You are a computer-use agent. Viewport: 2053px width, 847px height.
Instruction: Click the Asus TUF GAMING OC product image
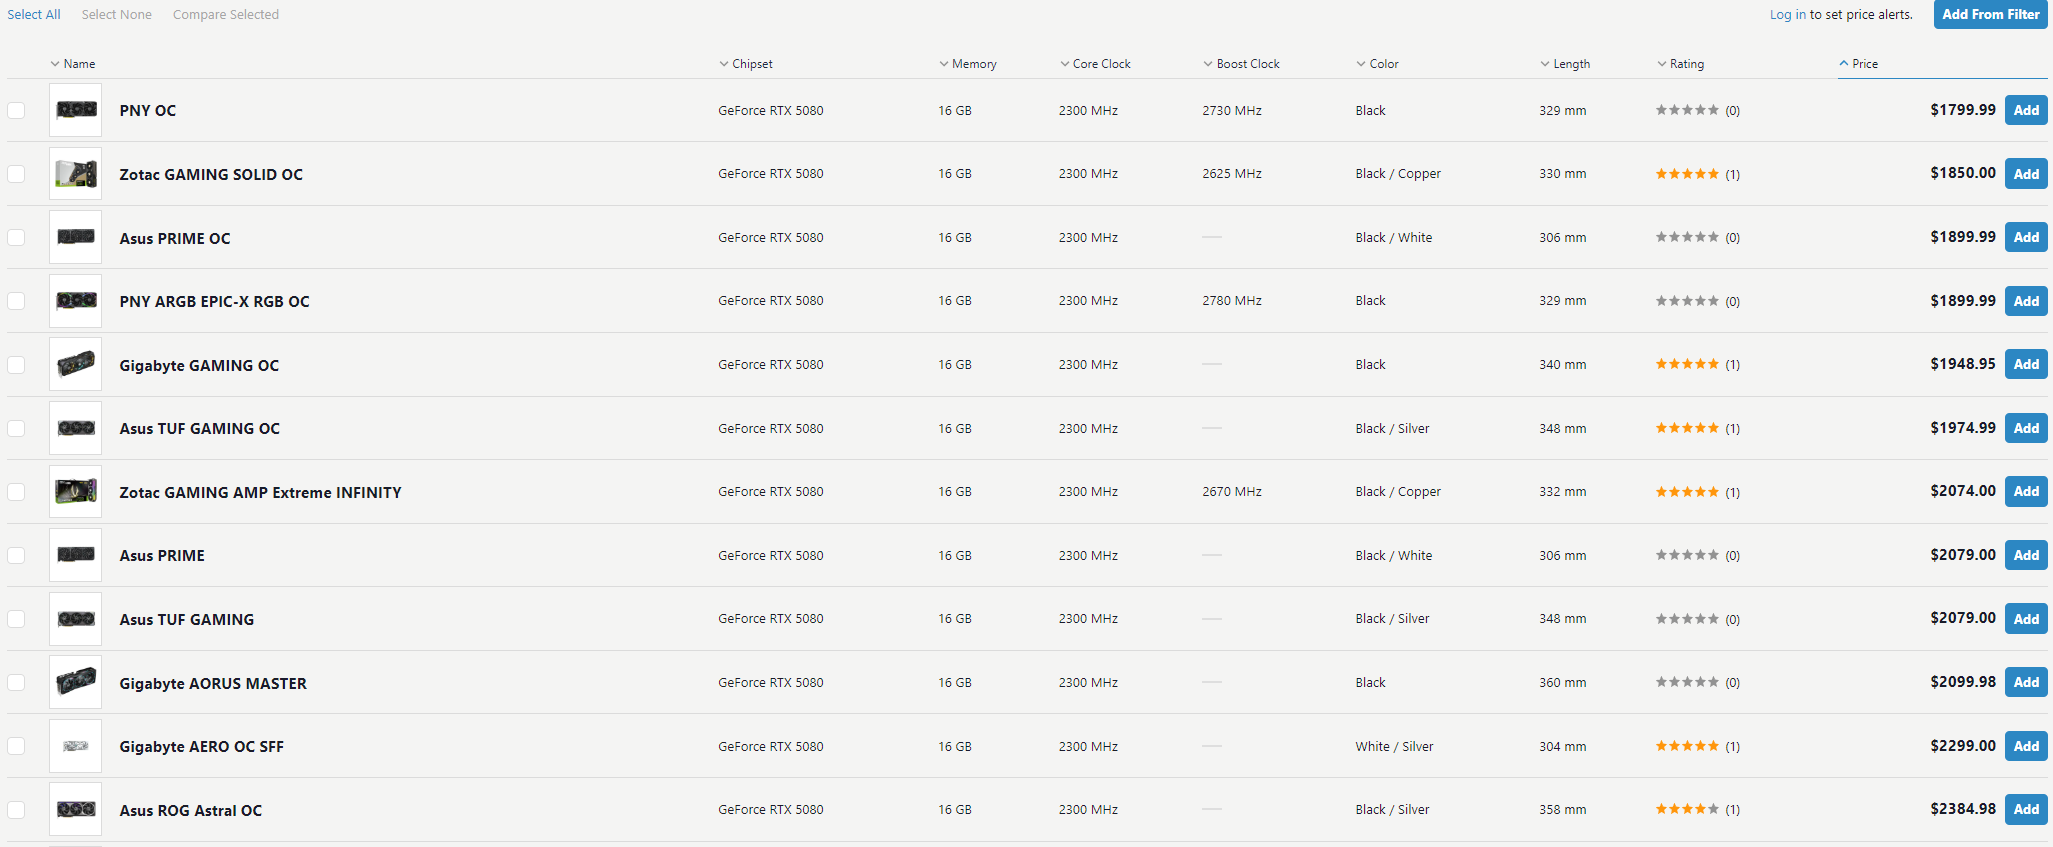pyautogui.click(x=76, y=428)
